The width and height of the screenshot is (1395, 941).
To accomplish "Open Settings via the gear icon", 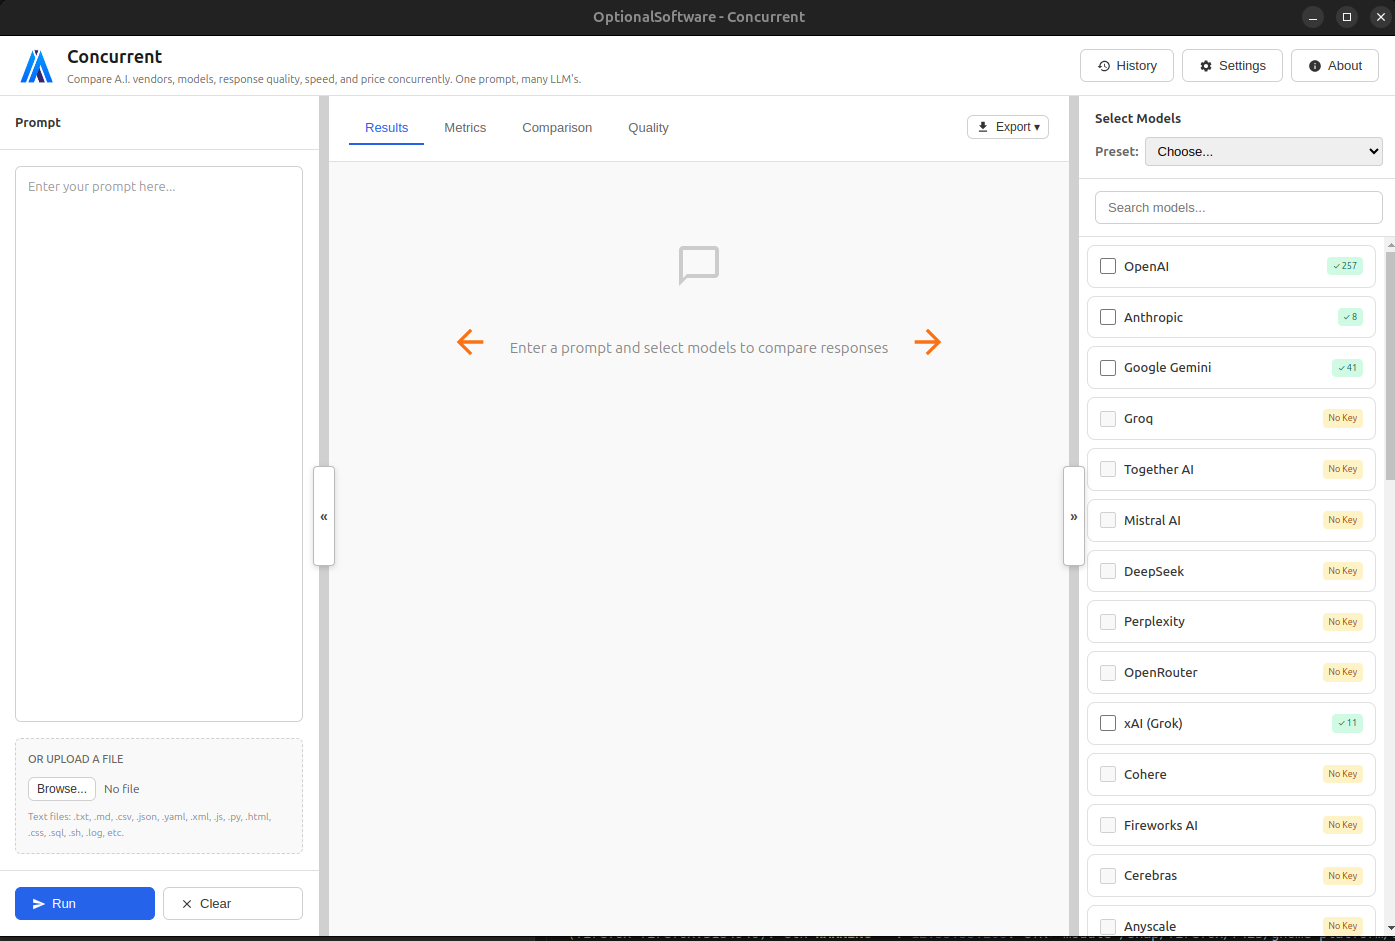I will pos(1205,65).
